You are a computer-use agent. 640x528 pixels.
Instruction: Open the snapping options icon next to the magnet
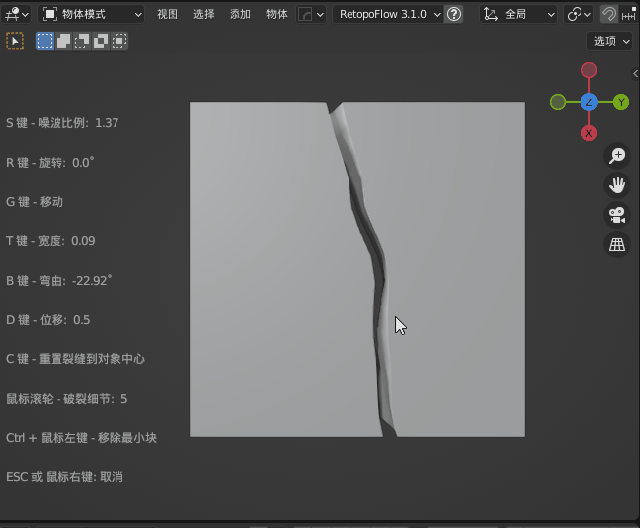[x=629, y=15]
